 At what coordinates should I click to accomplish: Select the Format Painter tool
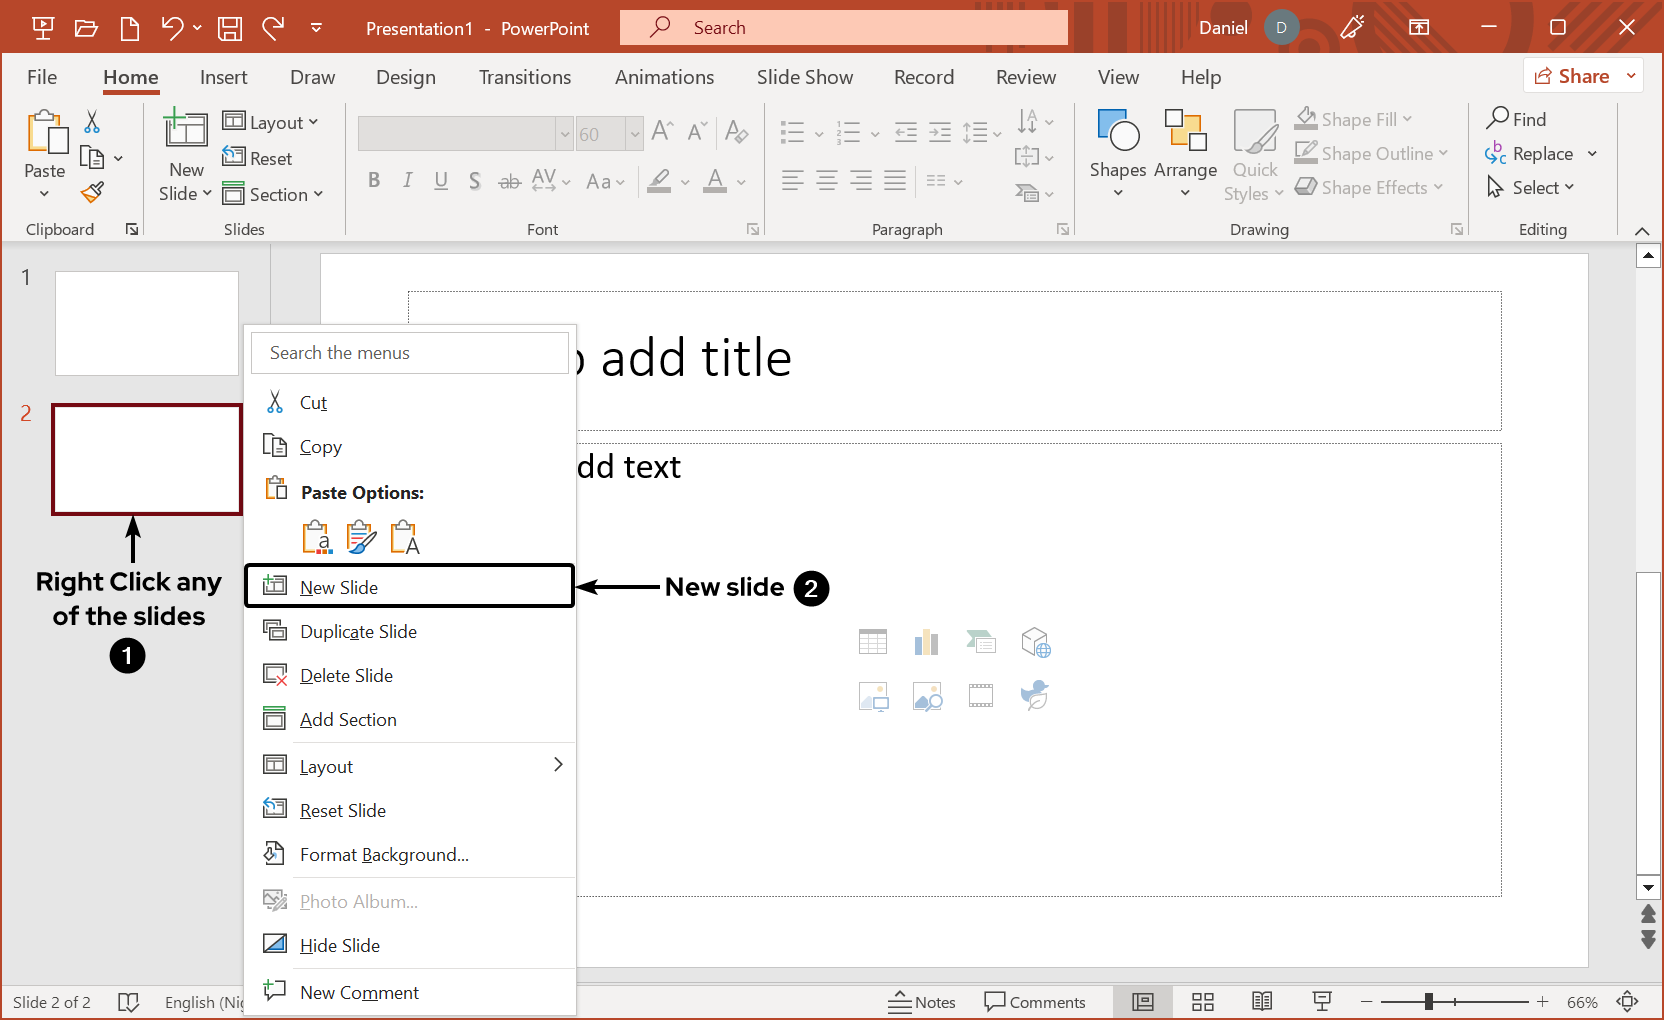[91, 192]
